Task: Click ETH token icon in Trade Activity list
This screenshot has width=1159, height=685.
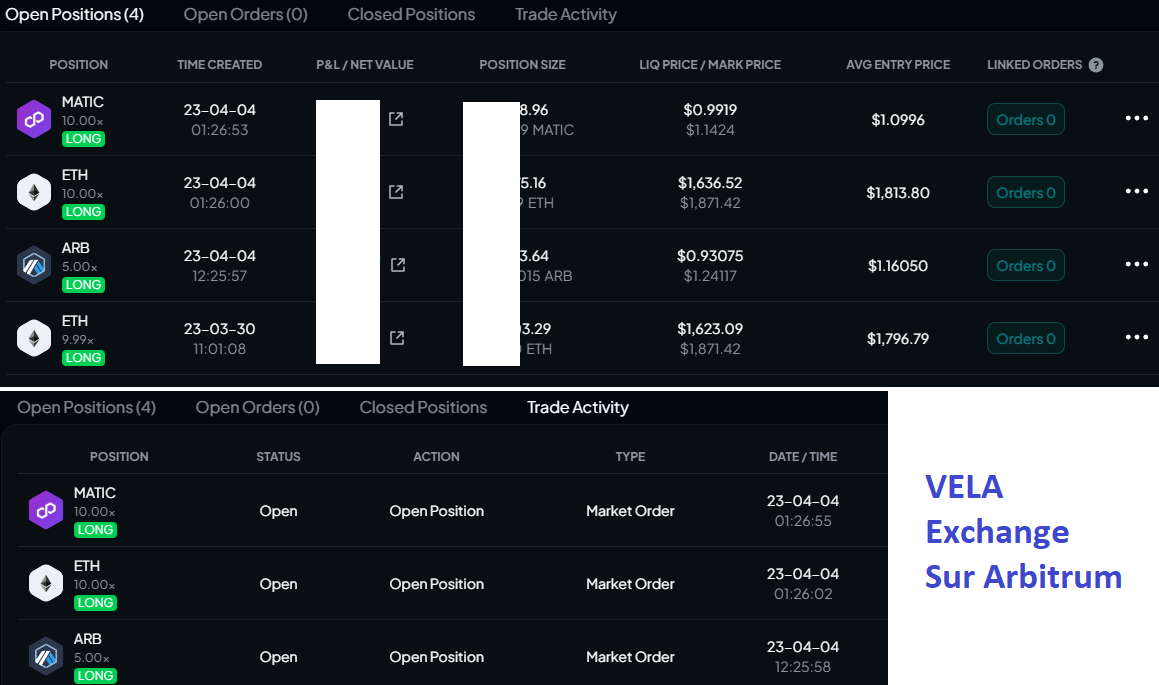Action: (x=46, y=583)
